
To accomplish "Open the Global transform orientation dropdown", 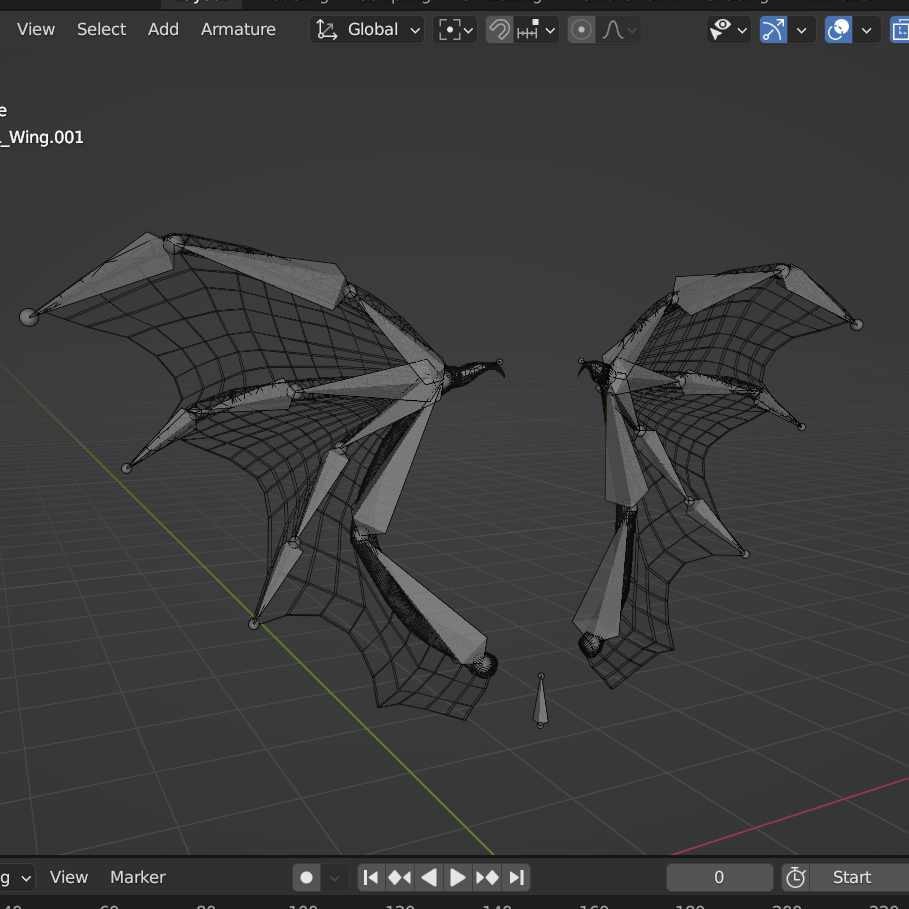I will [x=367, y=30].
